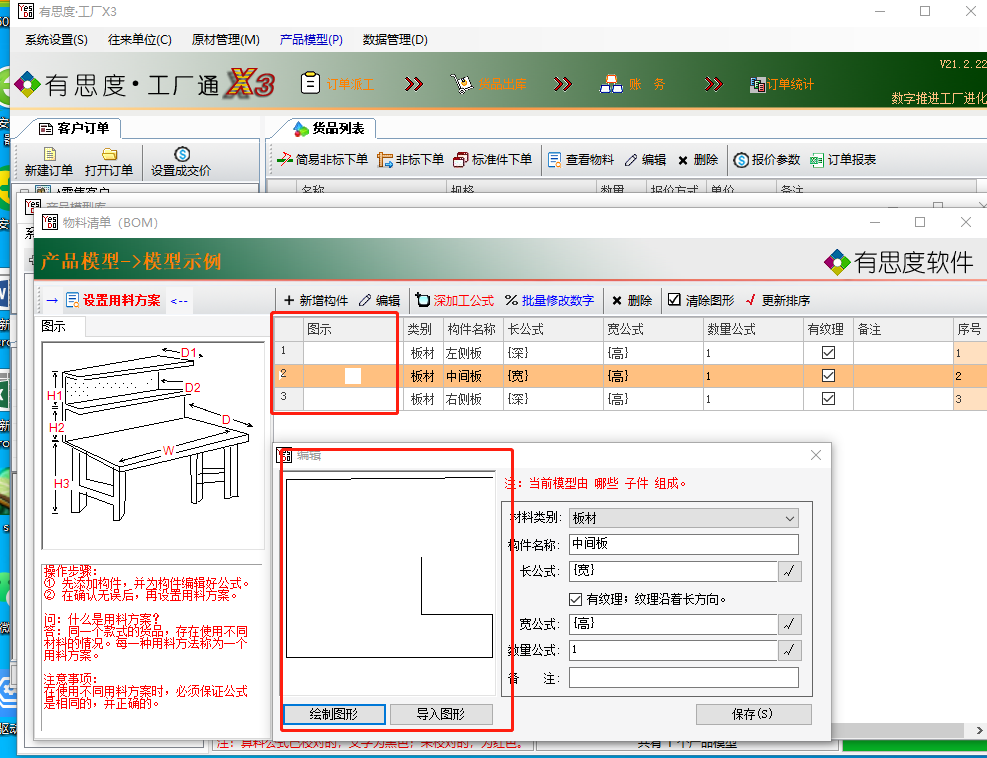
Task: Open 报价参数 settings
Action: pyautogui.click(x=767, y=160)
